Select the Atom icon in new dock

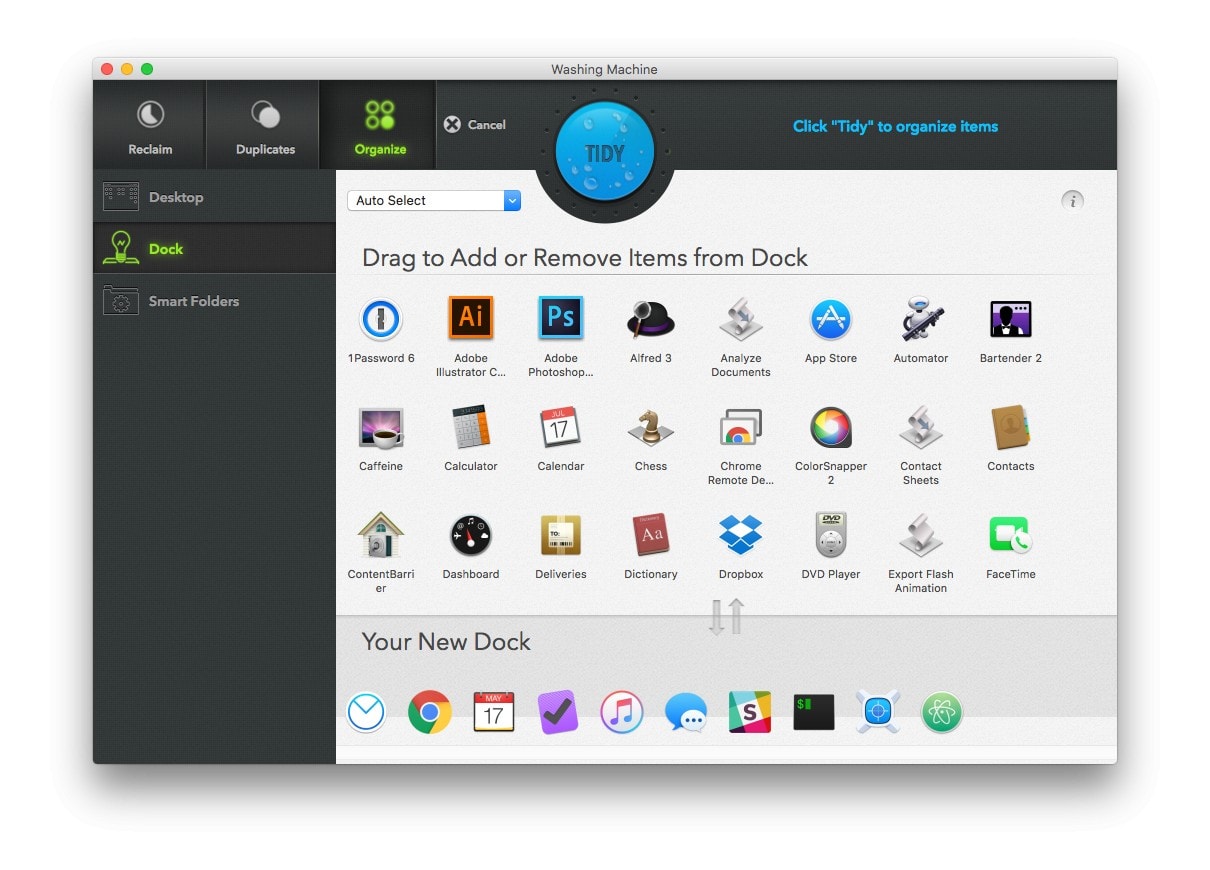pyautogui.click(x=941, y=713)
